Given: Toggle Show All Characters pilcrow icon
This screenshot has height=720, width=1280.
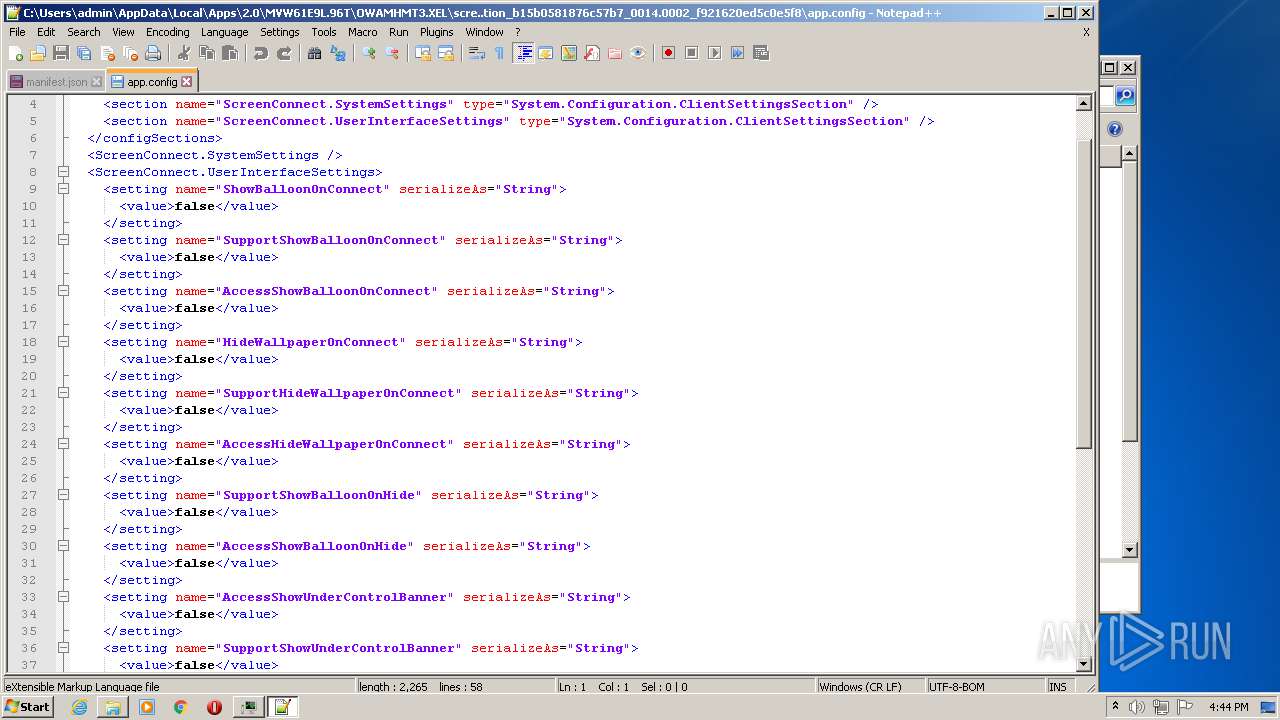Looking at the screenshot, I should click(x=499, y=53).
